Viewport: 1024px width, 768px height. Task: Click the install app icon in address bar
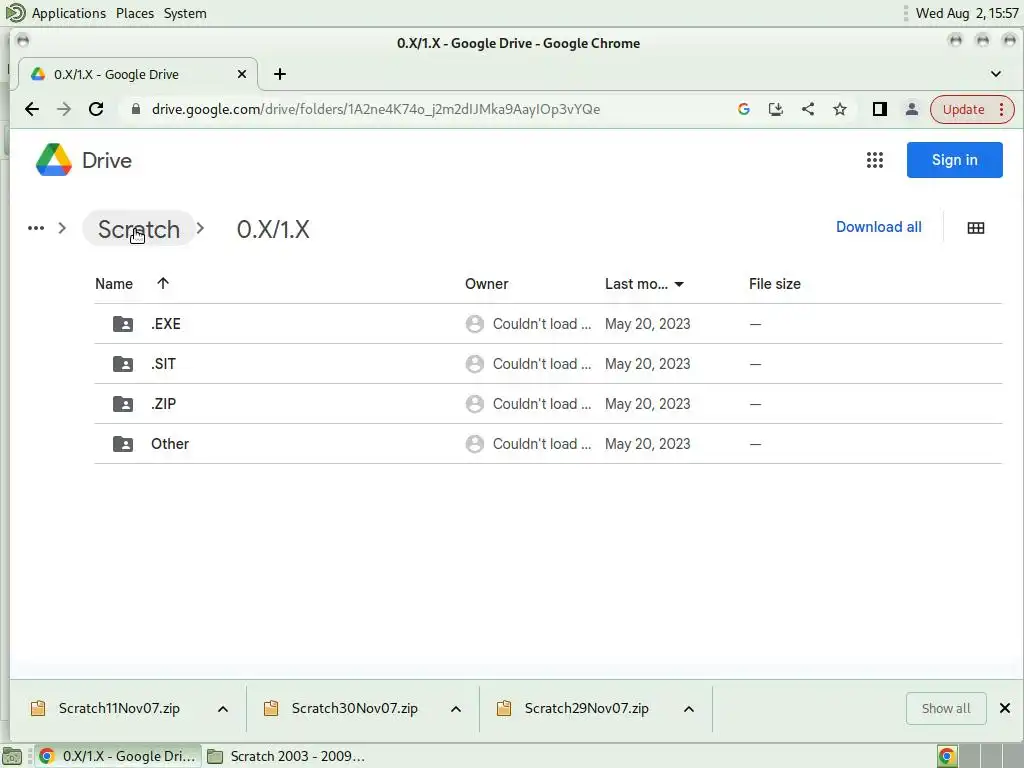pyautogui.click(x=775, y=109)
